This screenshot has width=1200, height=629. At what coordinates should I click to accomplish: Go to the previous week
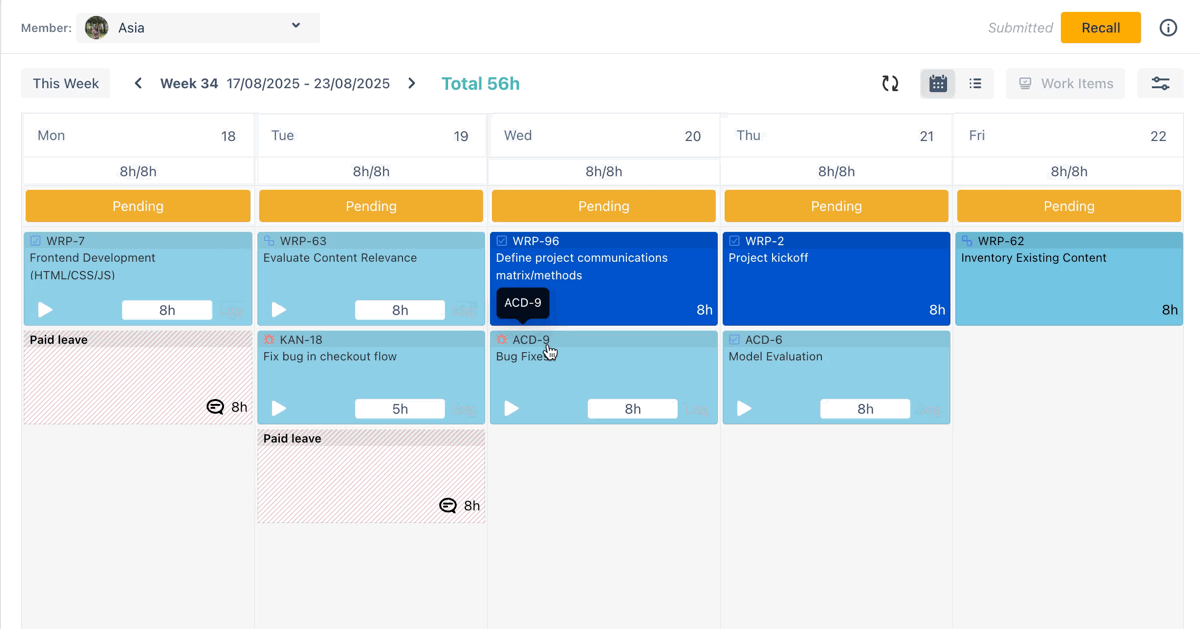click(138, 84)
